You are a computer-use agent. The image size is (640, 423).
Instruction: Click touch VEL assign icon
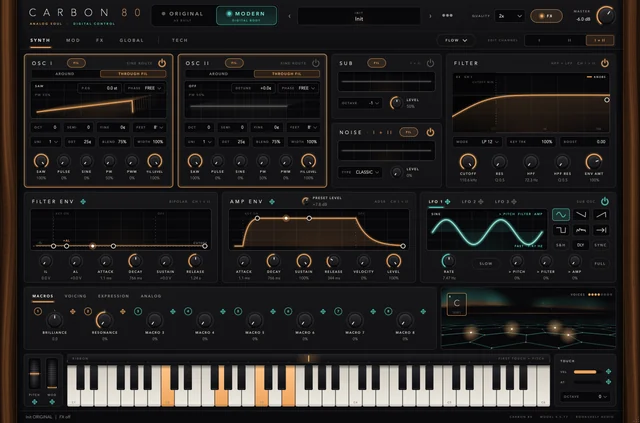point(609,372)
